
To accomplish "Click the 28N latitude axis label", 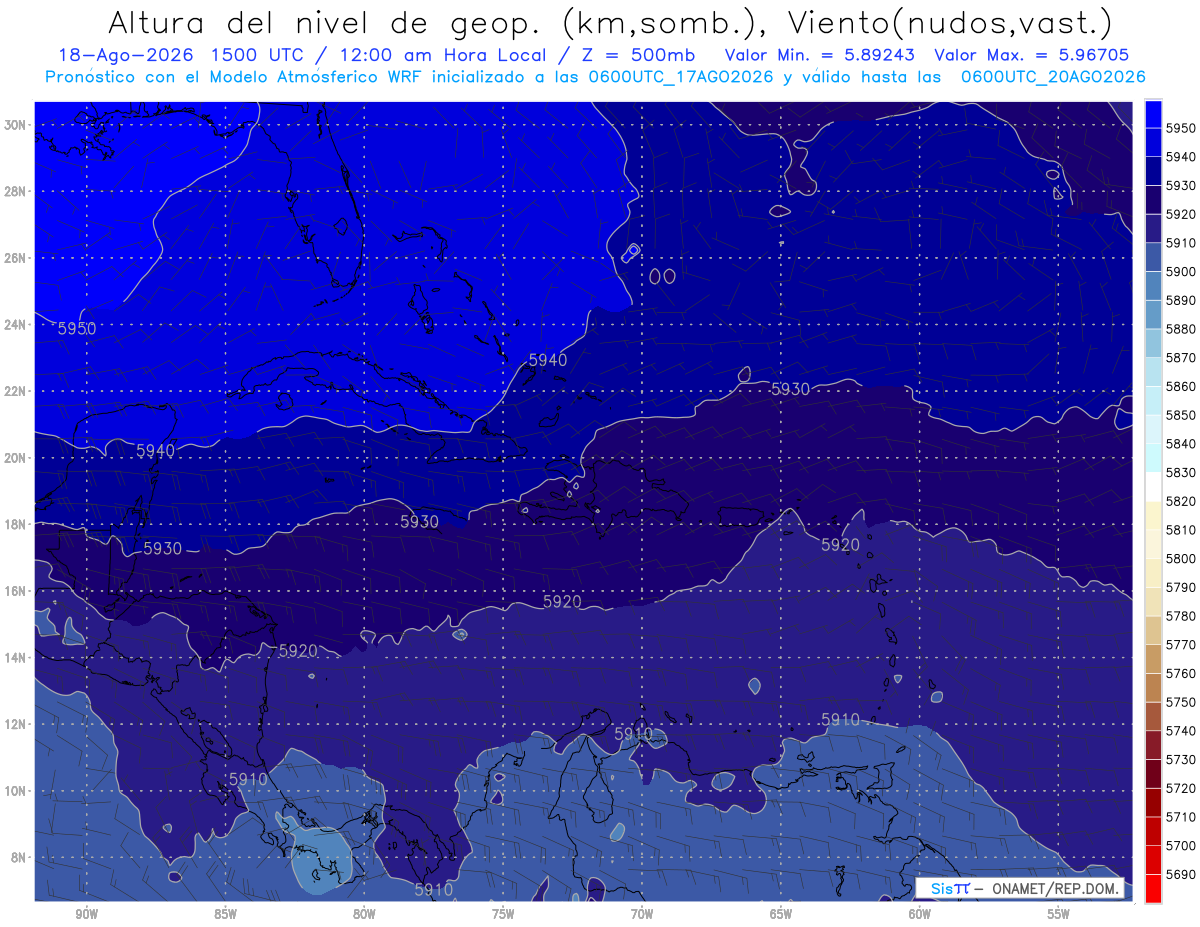I will point(17,191).
